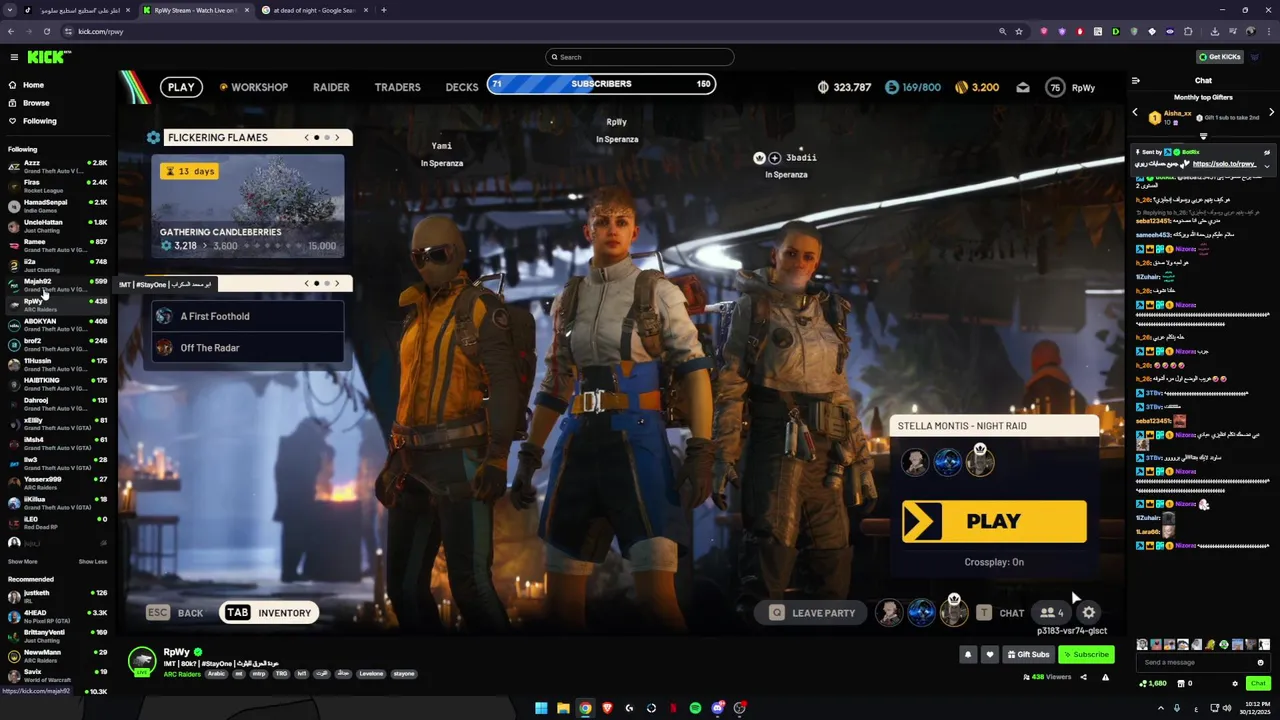Click the Gift Subs button
1280x720 pixels.
(x=1028, y=655)
